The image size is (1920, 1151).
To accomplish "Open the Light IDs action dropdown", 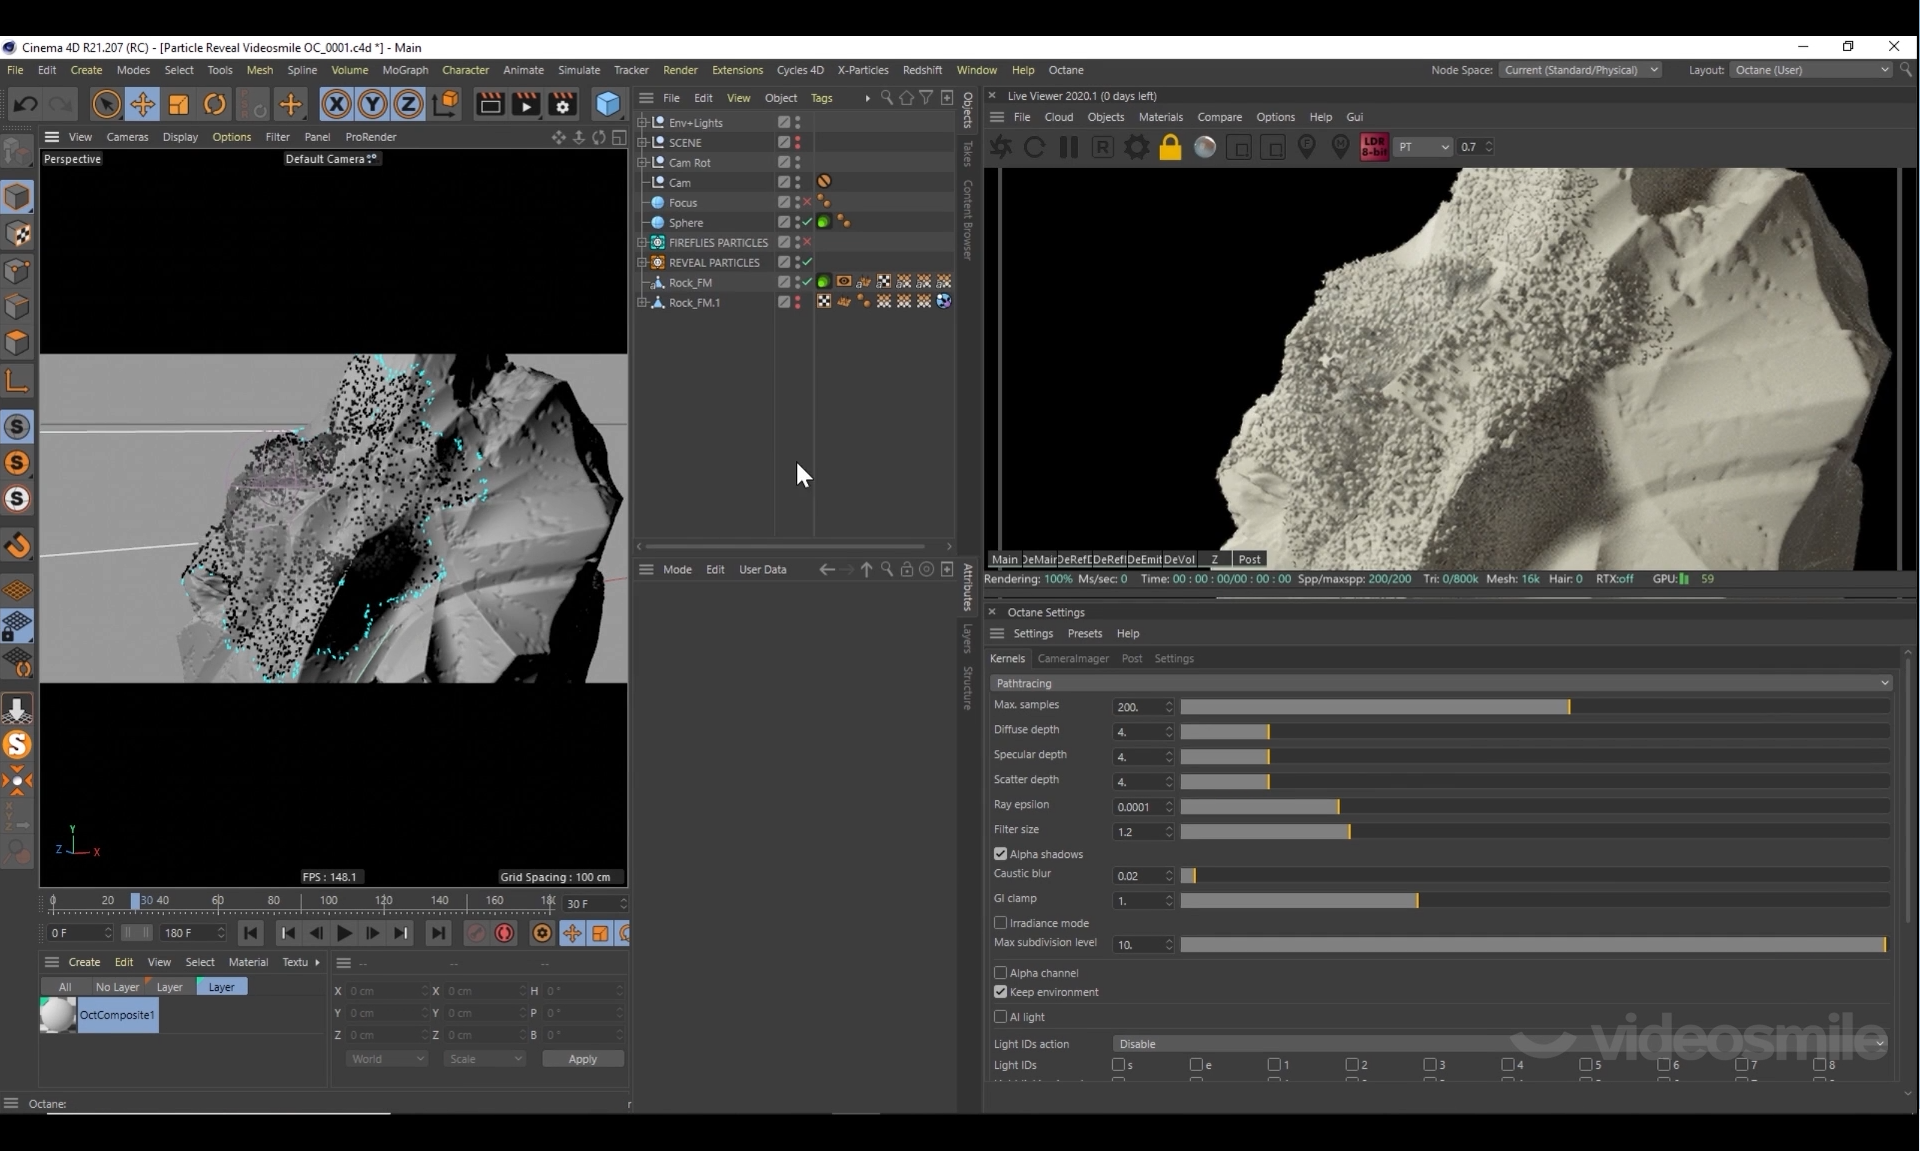I will pos(1500,1044).
